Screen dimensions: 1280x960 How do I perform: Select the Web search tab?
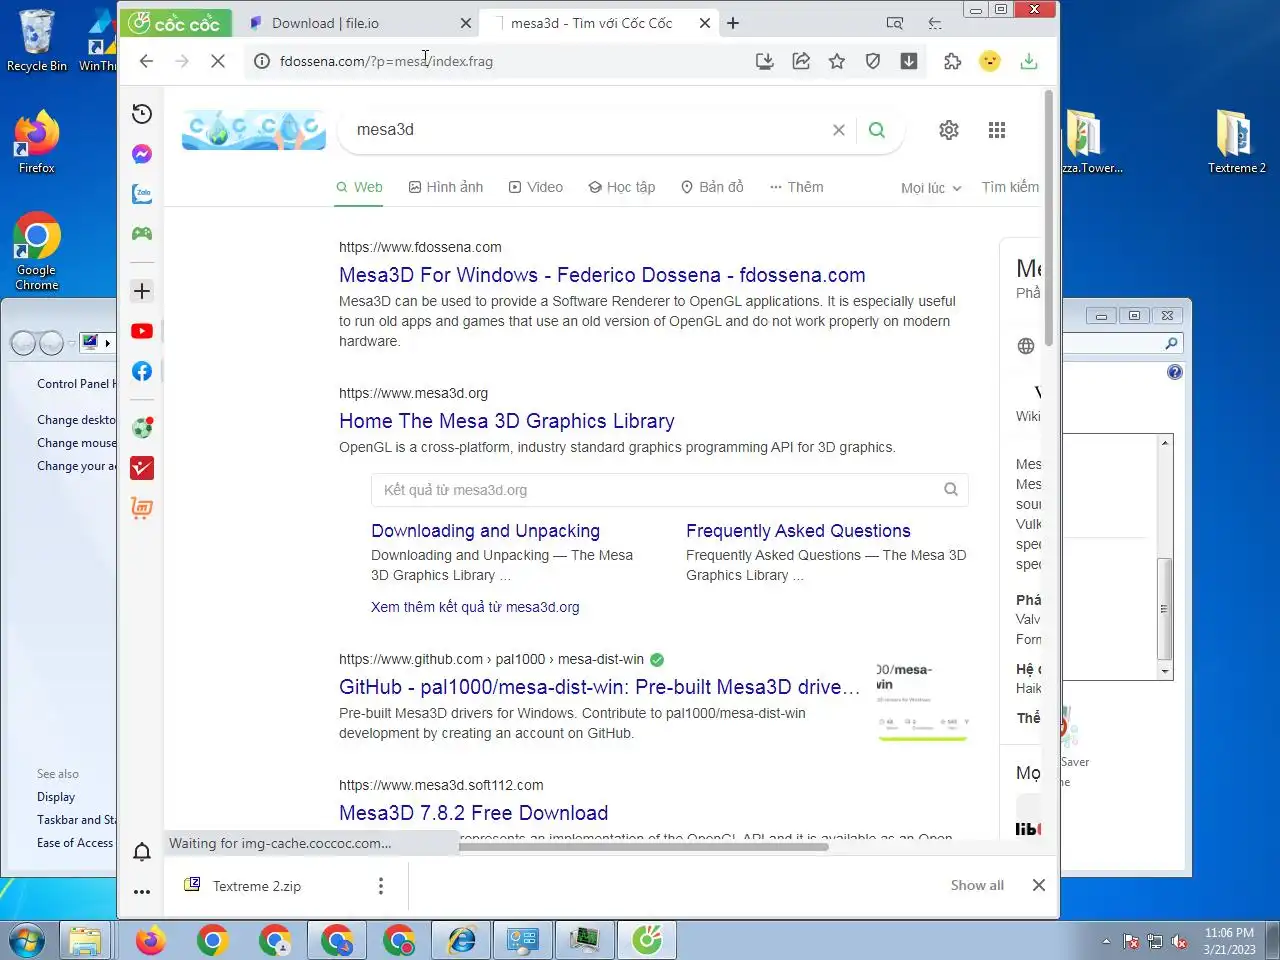(x=359, y=187)
